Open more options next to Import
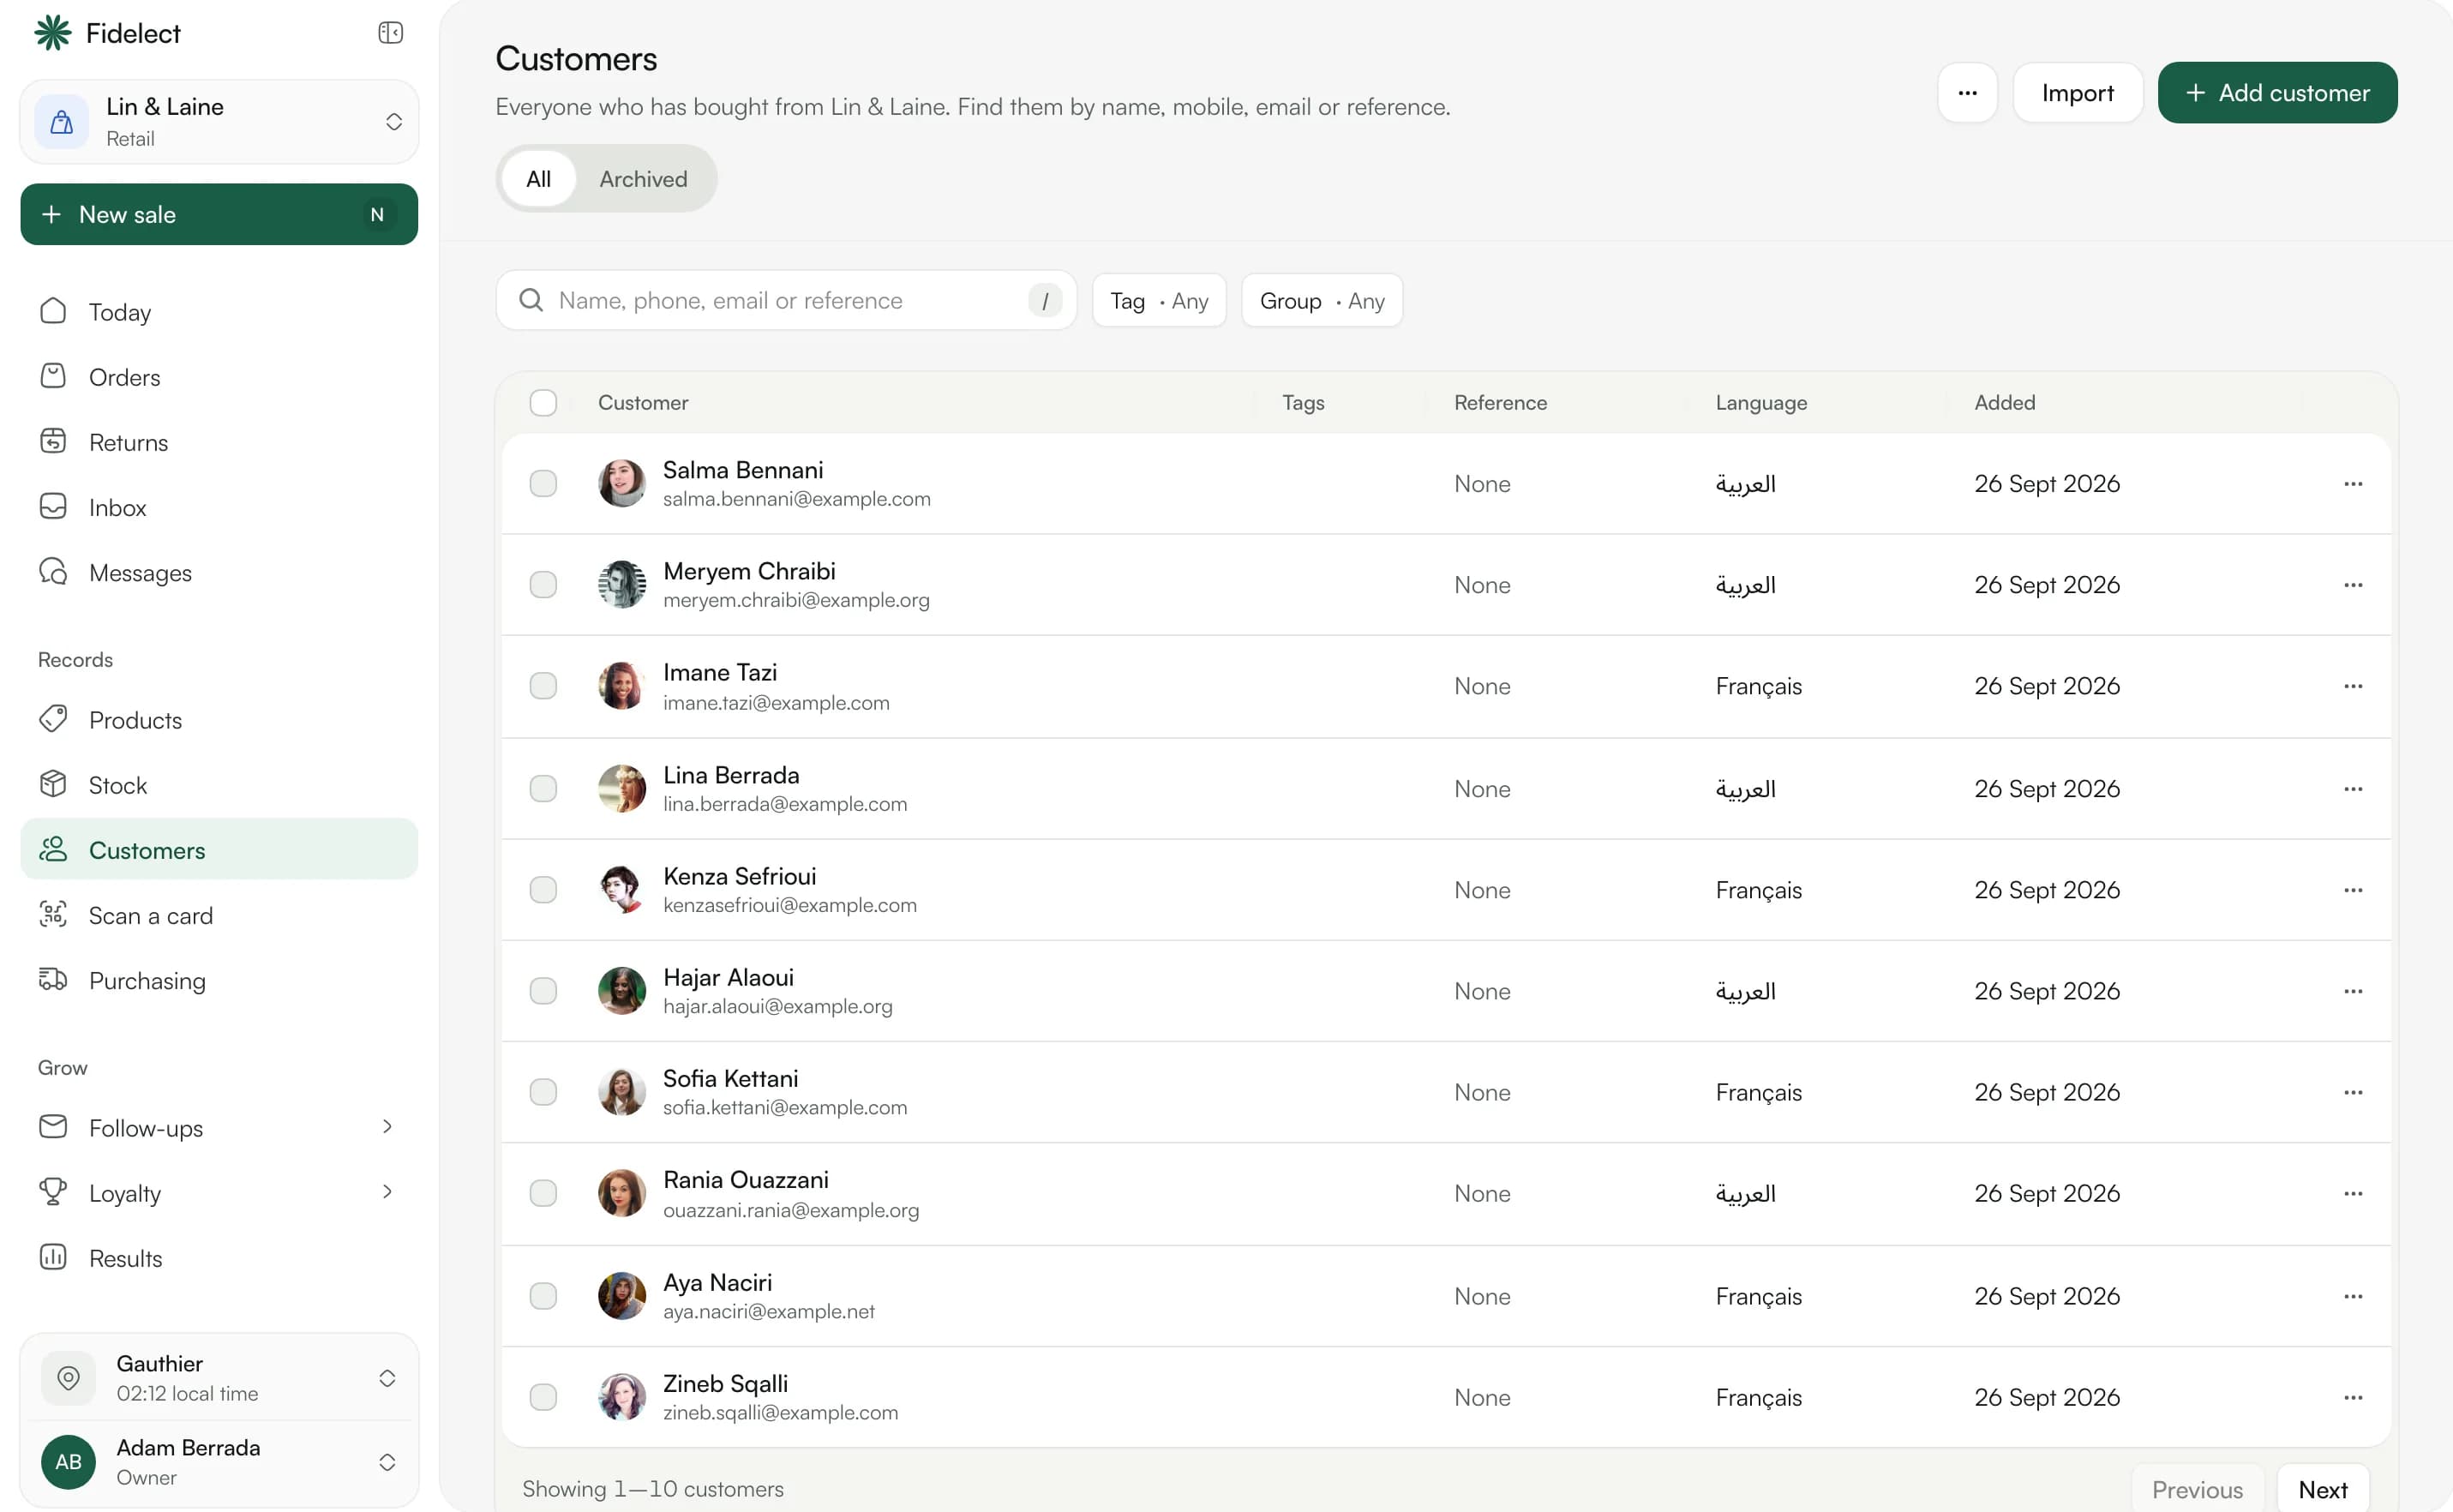2453x1512 pixels. tap(1967, 93)
